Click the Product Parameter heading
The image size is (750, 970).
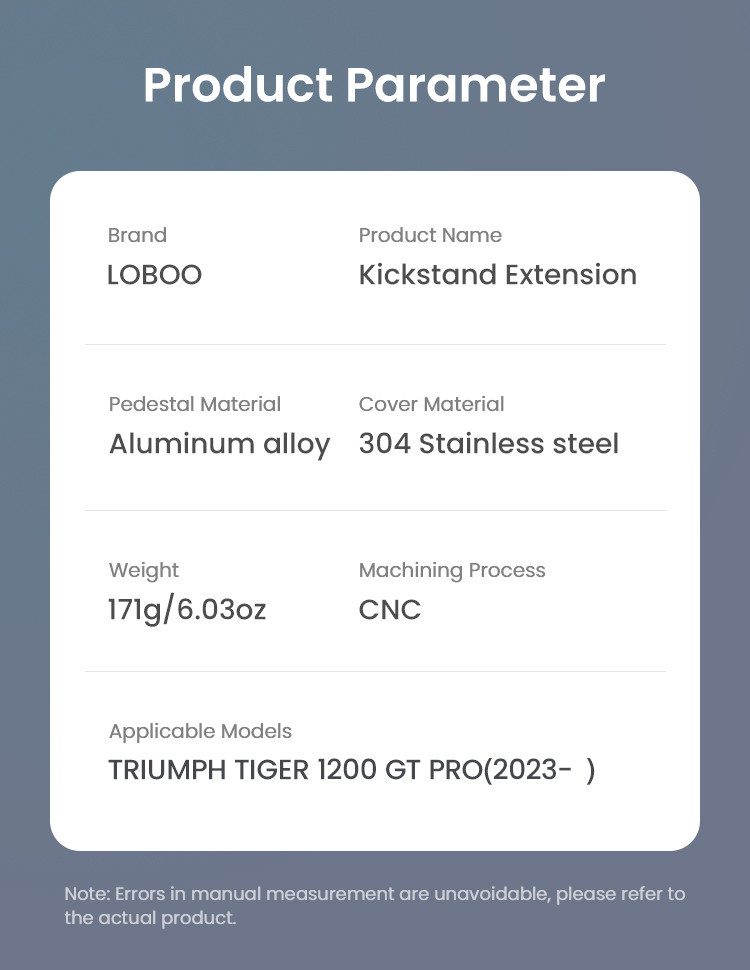tap(374, 86)
